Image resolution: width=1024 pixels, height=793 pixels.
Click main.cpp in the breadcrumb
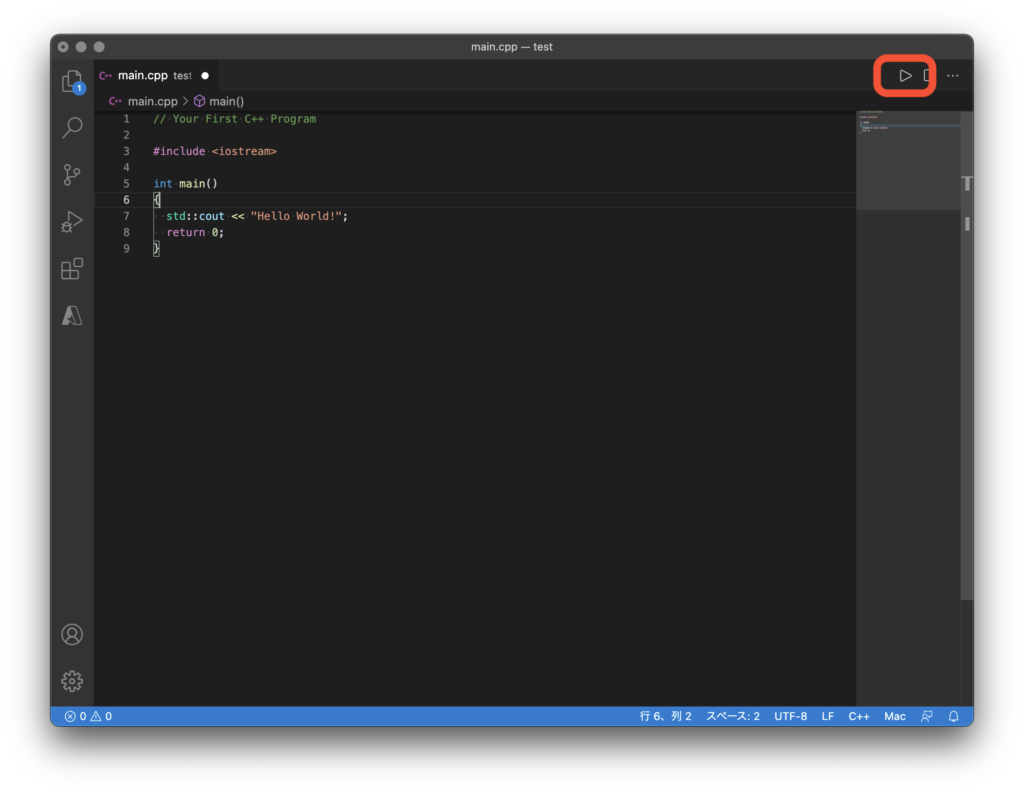point(153,101)
